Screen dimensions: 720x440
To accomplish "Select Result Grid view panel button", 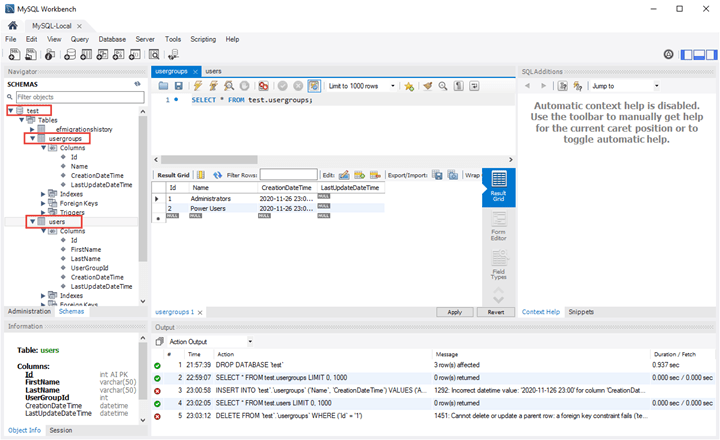I will point(499,186).
